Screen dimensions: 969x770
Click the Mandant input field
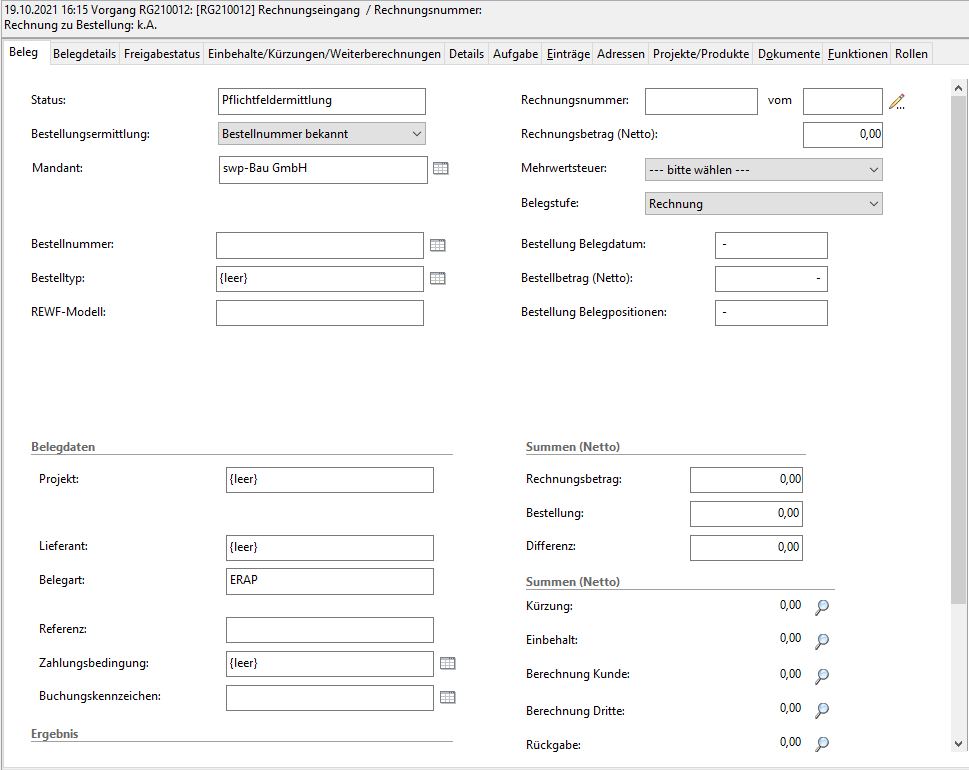coord(323,170)
